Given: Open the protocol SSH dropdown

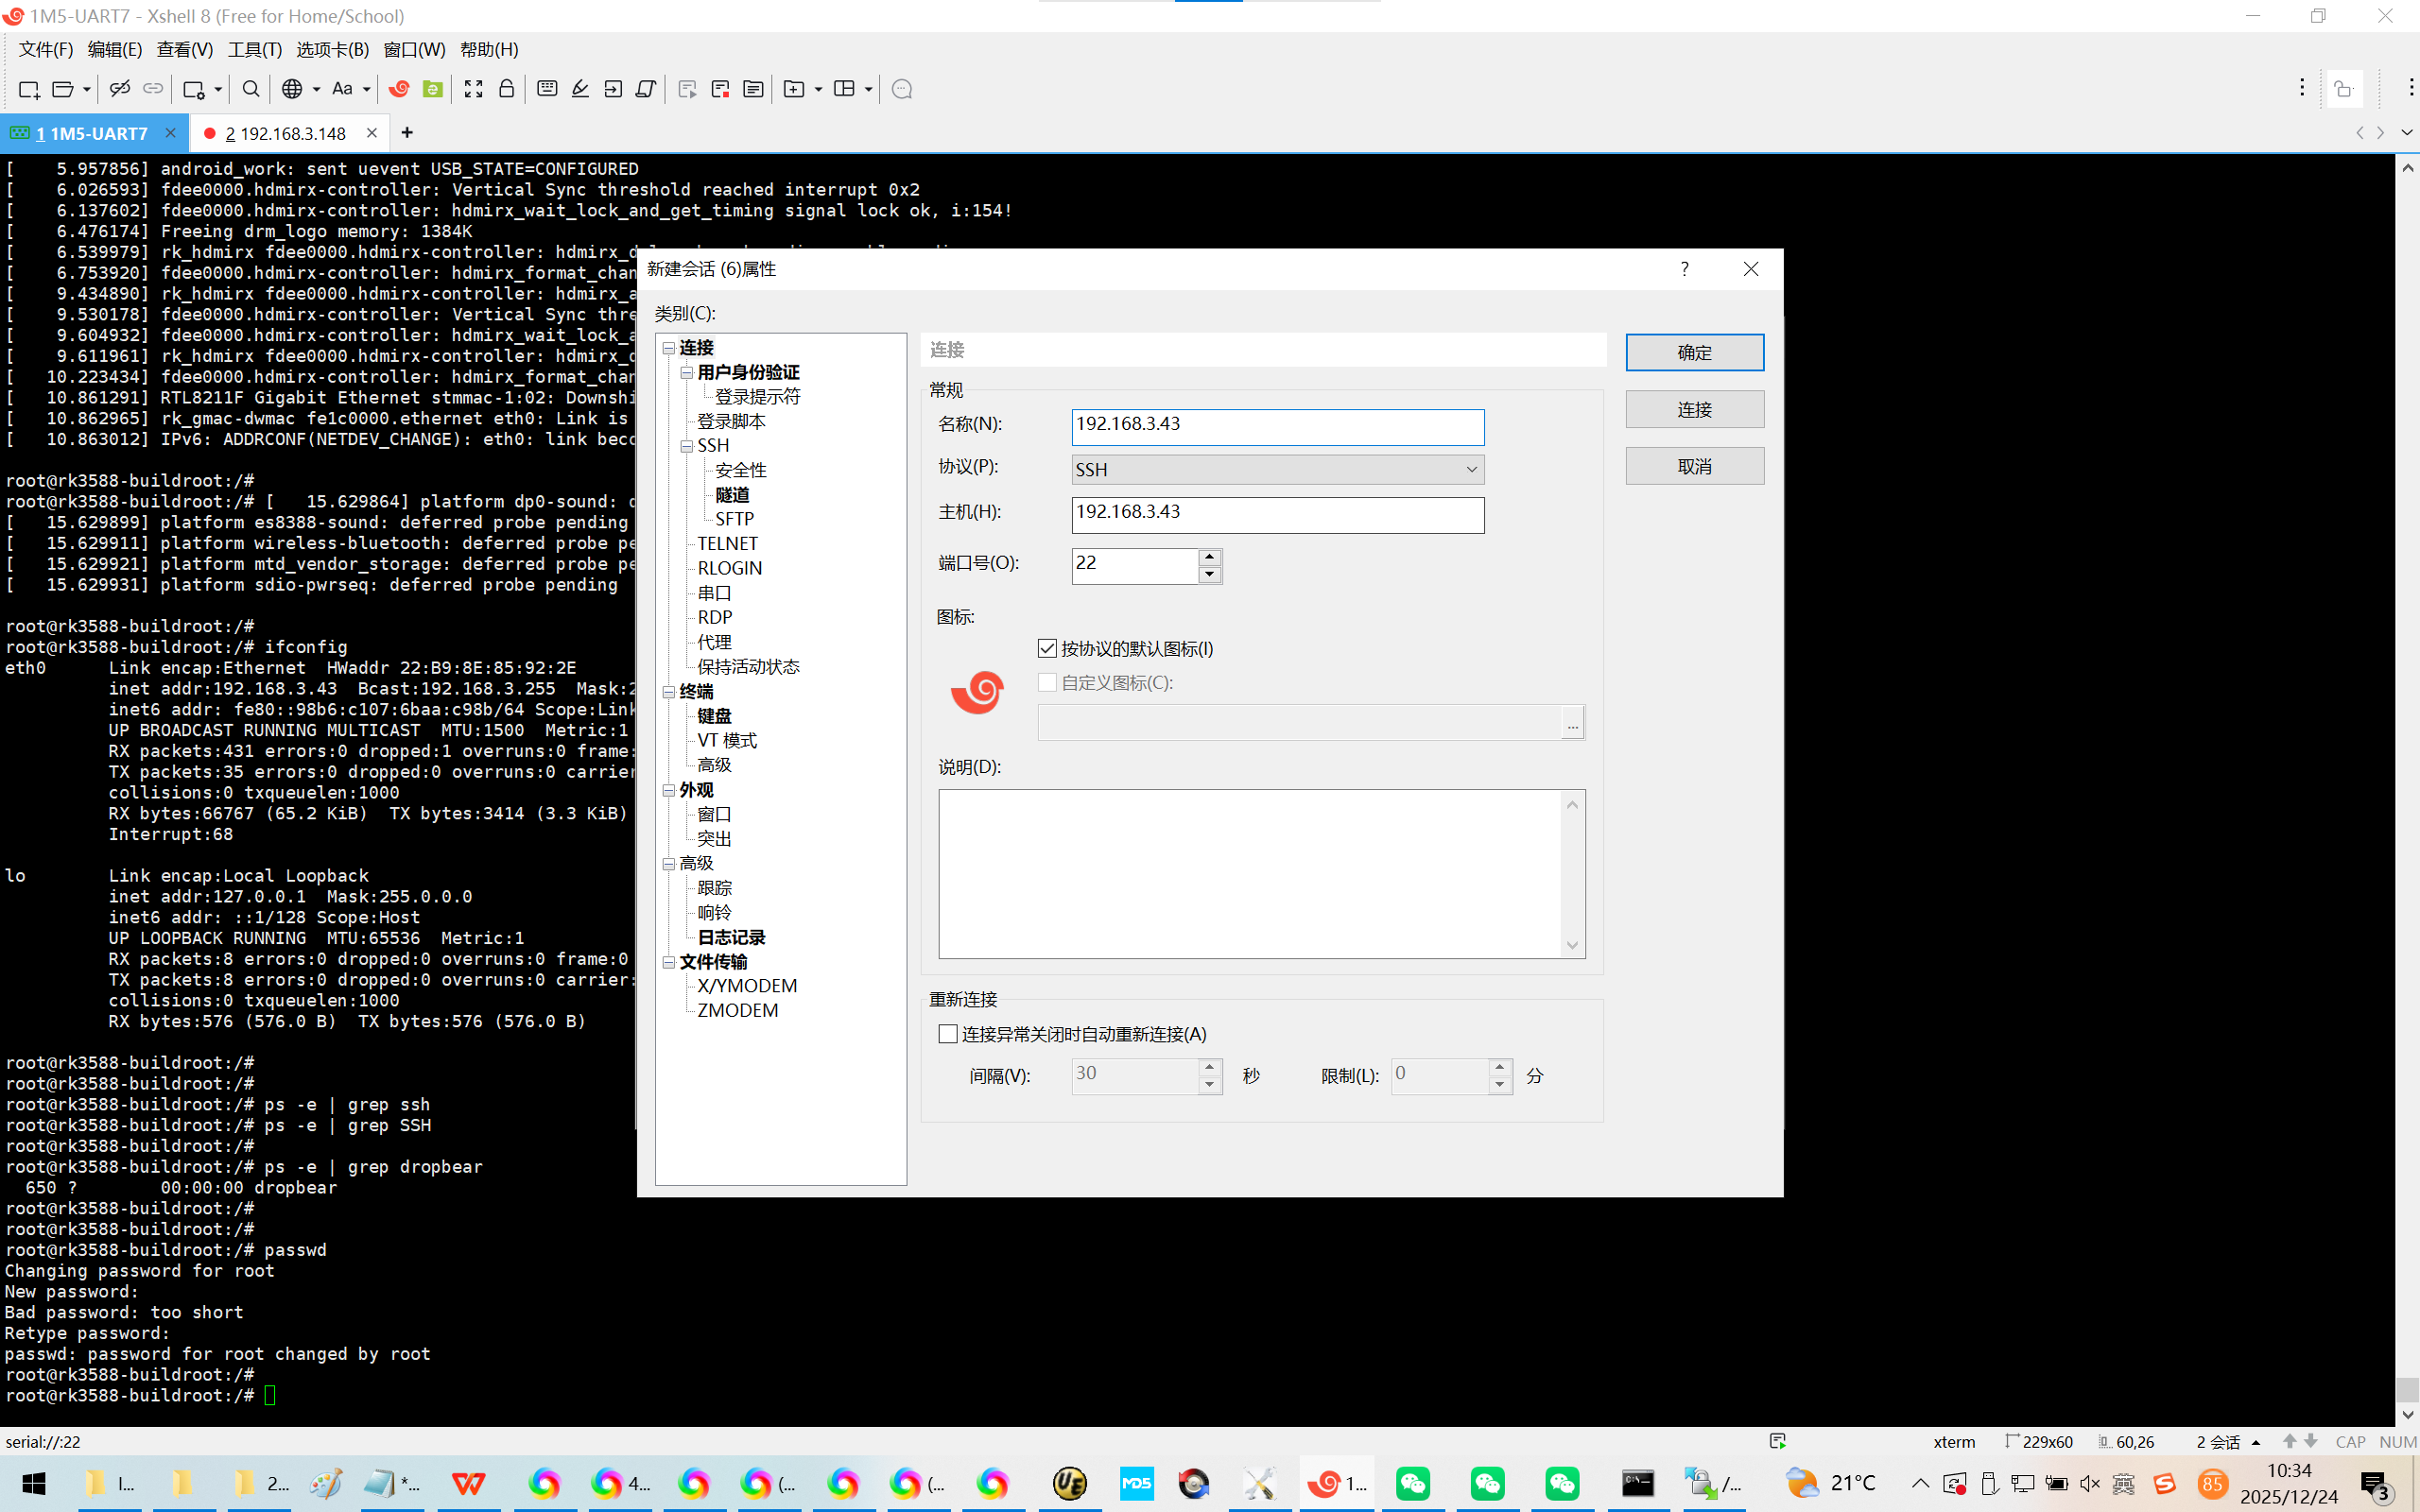Looking at the screenshot, I should click(1277, 469).
